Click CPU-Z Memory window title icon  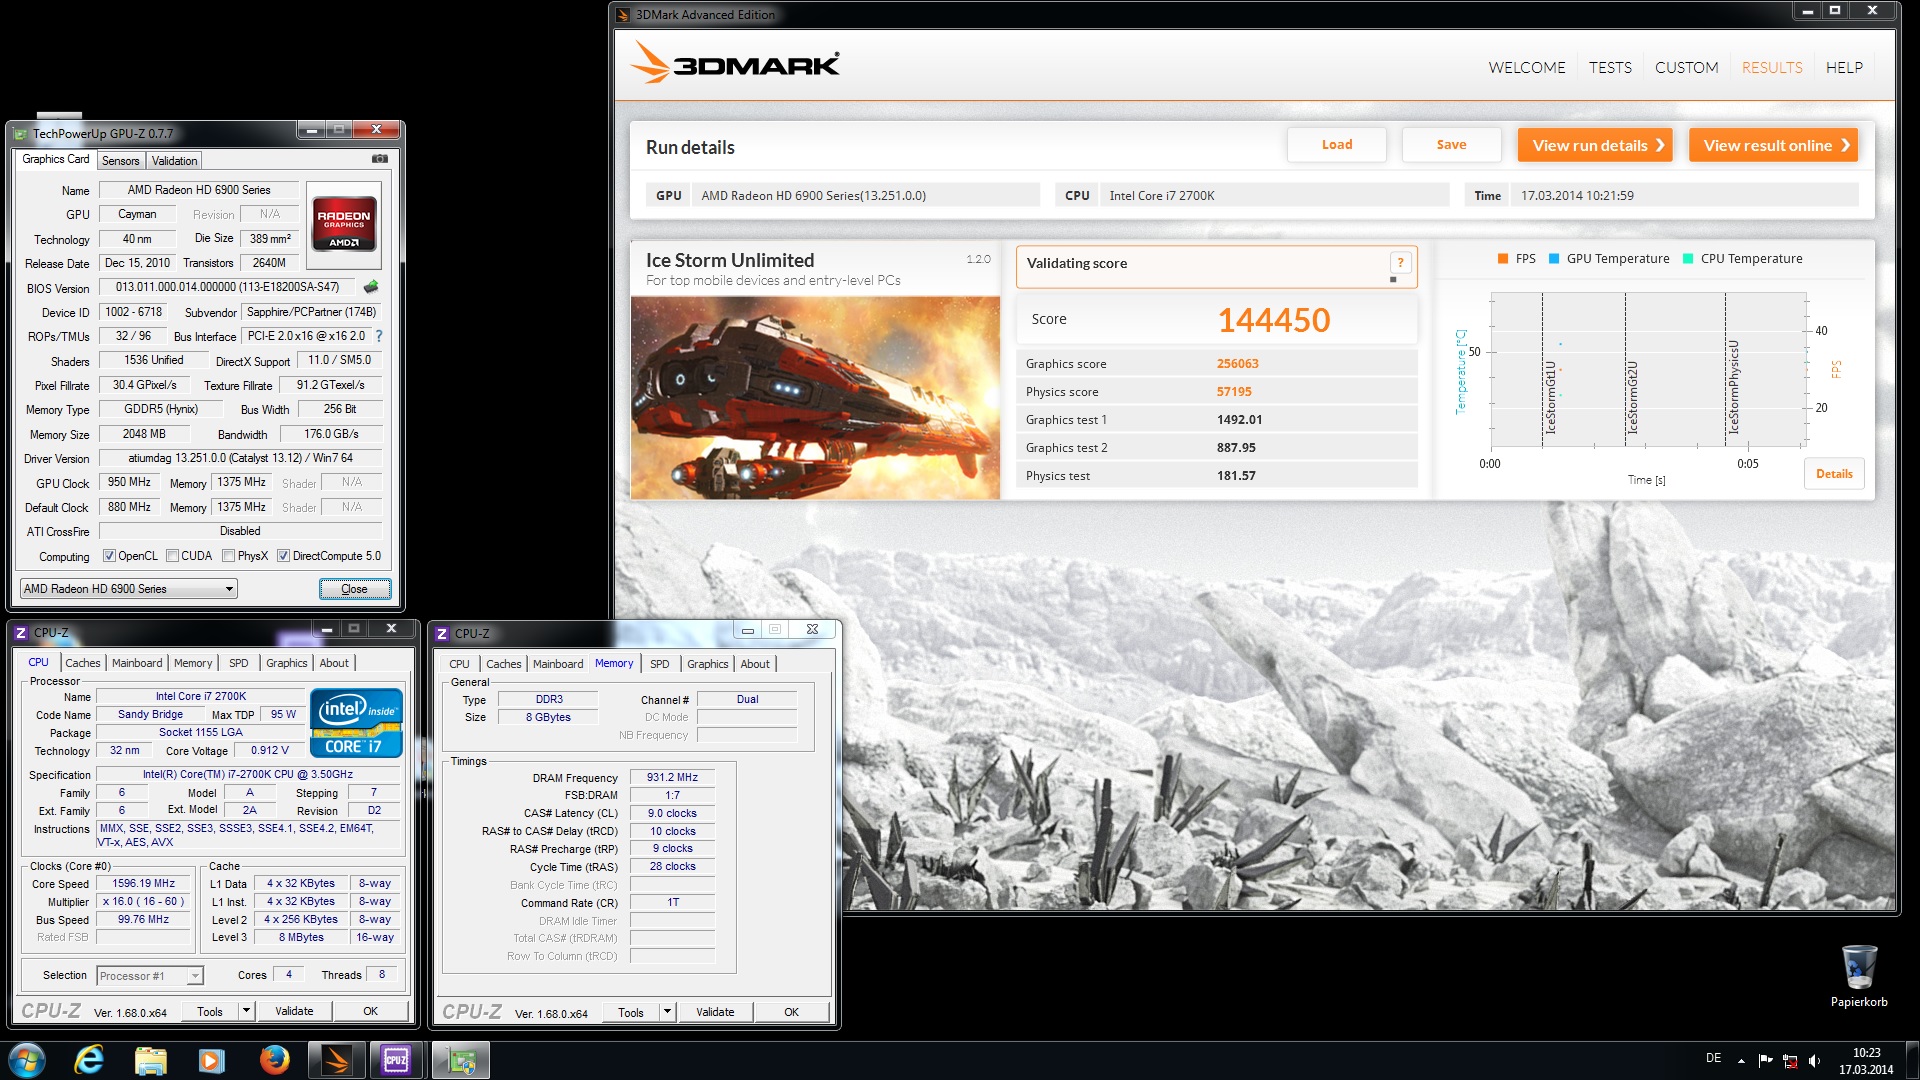[442, 633]
